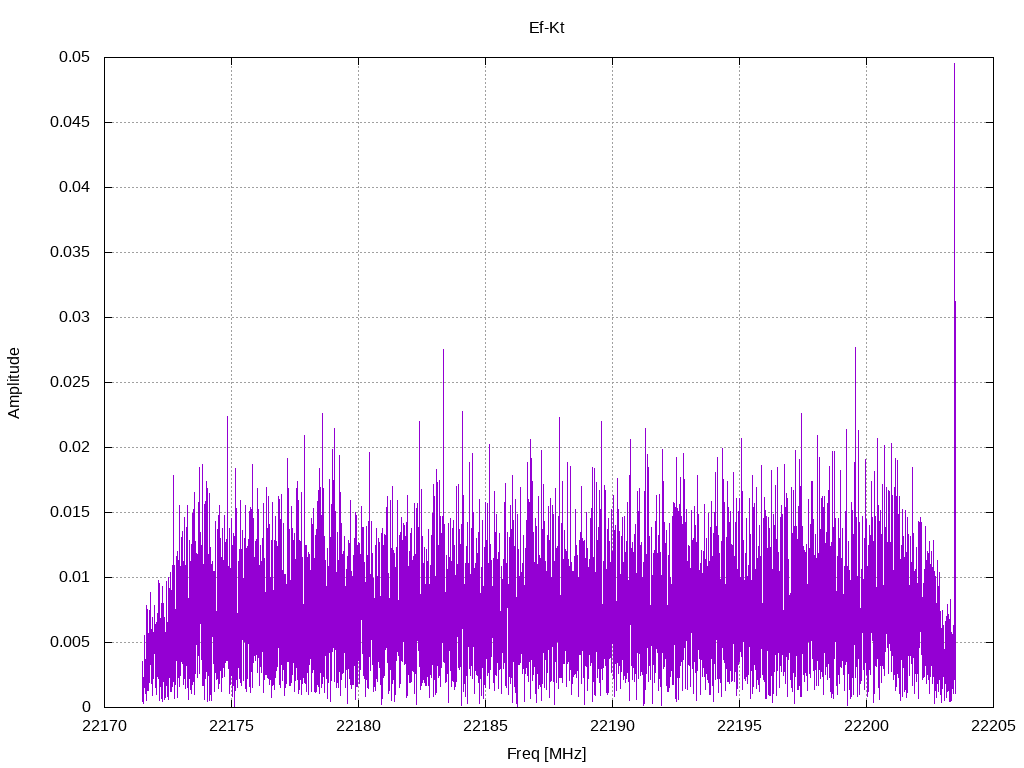This screenshot has height=768, width=1024.
Task: Click the x-axis value 22180
Action: click(x=359, y=726)
